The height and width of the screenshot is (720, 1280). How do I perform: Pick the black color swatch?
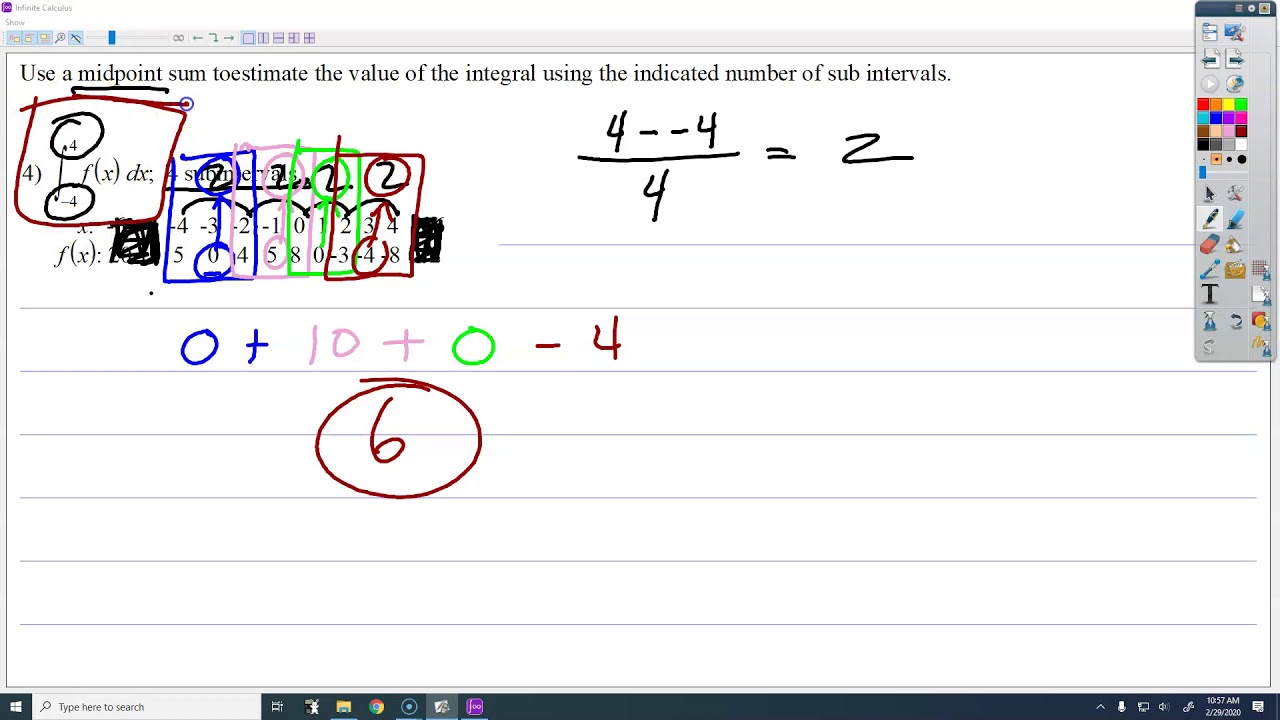coord(1203,144)
